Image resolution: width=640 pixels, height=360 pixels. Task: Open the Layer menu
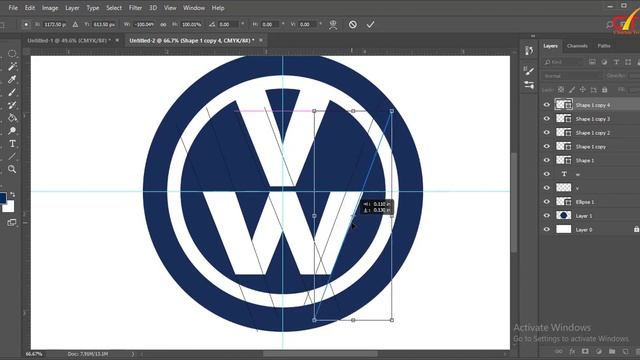[x=72, y=8]
